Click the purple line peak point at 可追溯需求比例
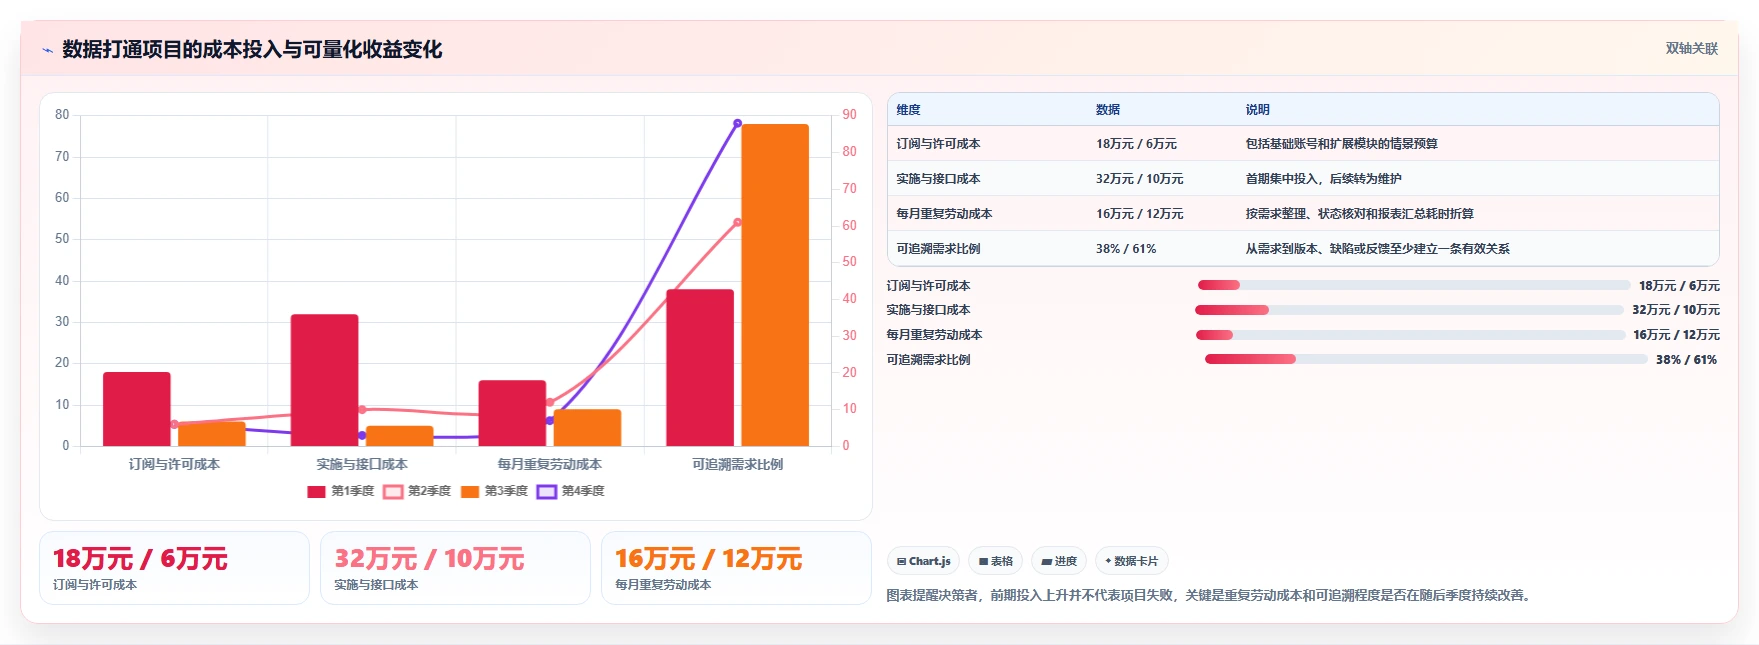Viewport: 1759px width, 645px height. [x=737, y=124]
